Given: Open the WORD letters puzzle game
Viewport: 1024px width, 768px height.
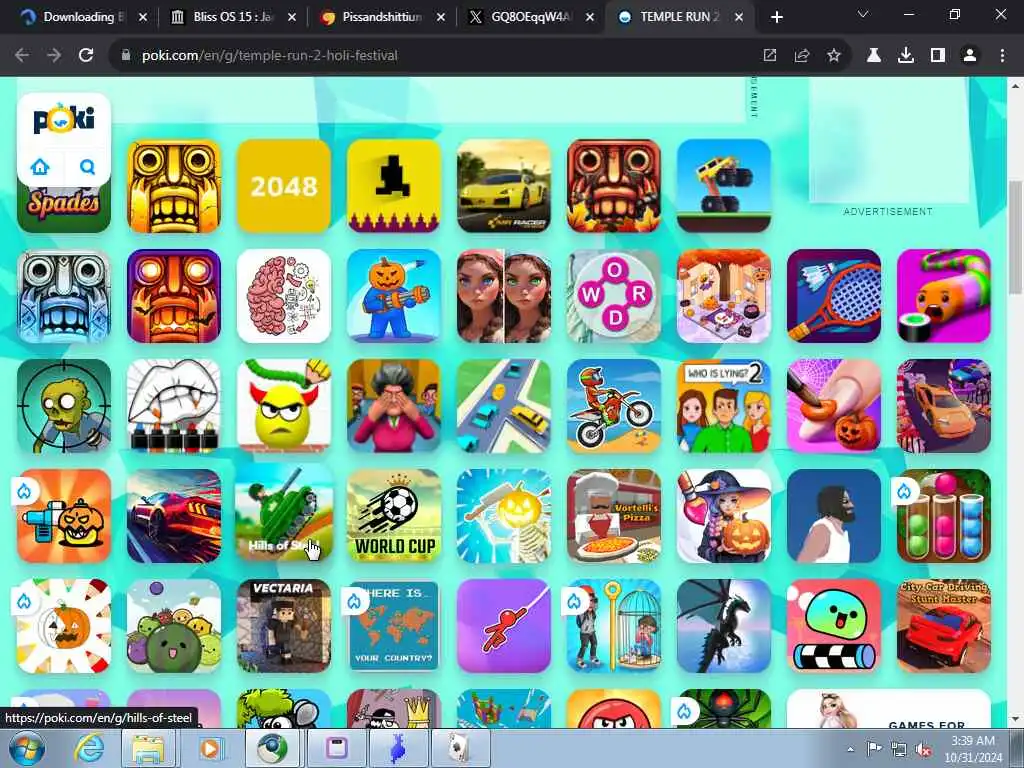Looking at the screenshot, I should 614,296.
